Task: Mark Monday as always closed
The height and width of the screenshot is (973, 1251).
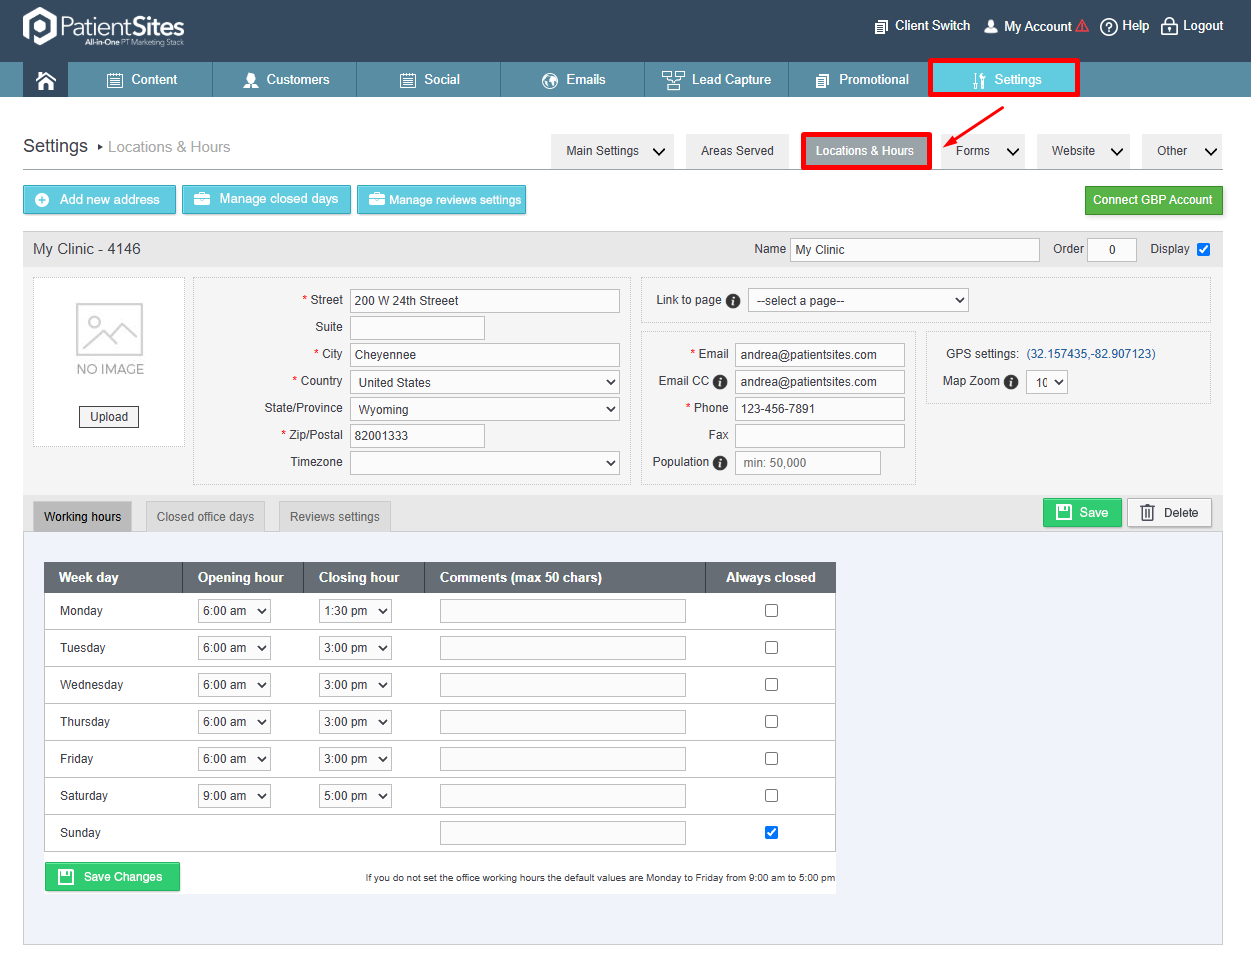Action: [771, 611]
